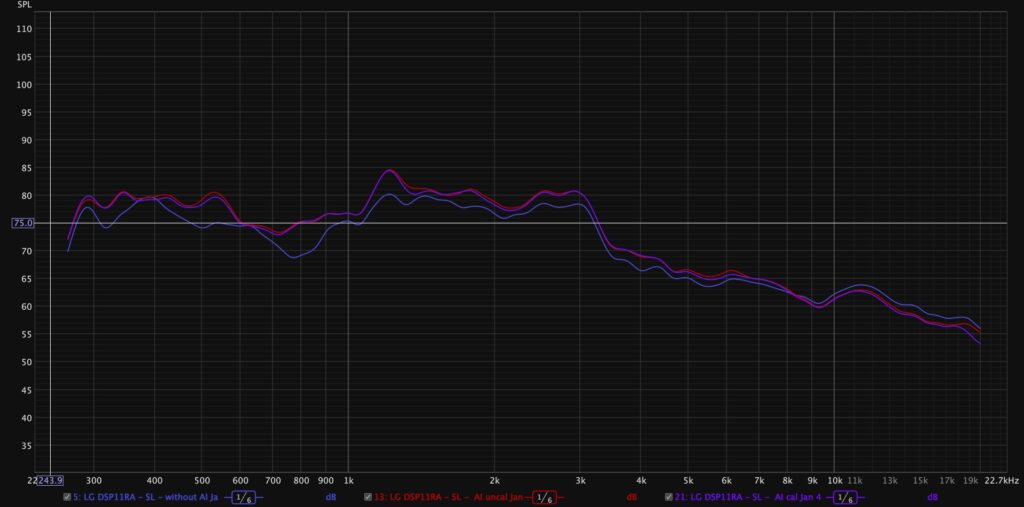The height and width of the screenshot is (507, 1024).
Task: Hide the purple 'AI cal Jan 4' trace checkbox
Action: [x=669, y=497]
